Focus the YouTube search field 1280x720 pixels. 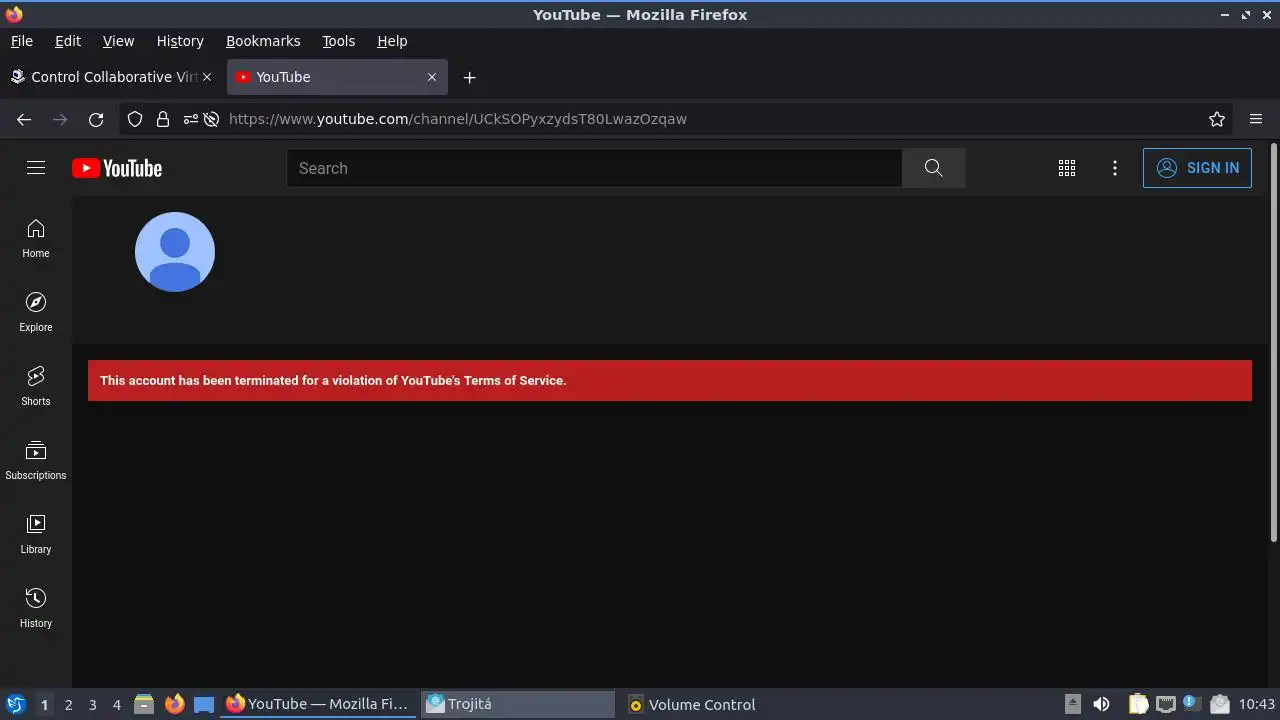[x=595, y=168]
